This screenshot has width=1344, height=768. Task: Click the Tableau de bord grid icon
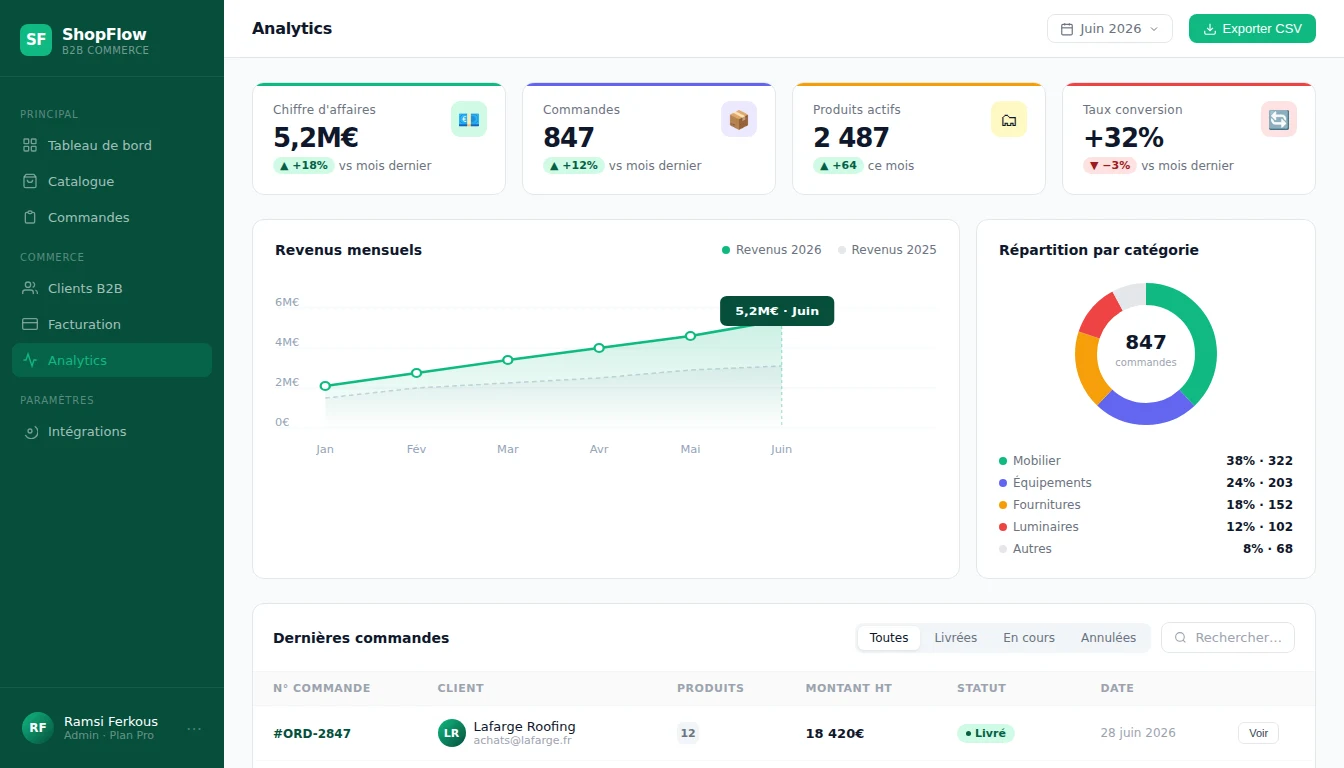pyautogui.click(x=30, y=145)
